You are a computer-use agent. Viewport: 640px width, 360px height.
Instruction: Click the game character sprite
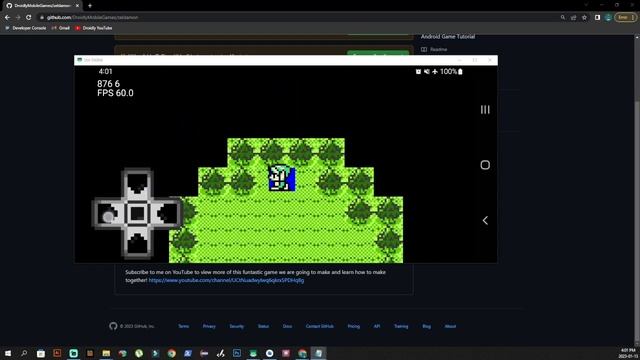(282, 178)
